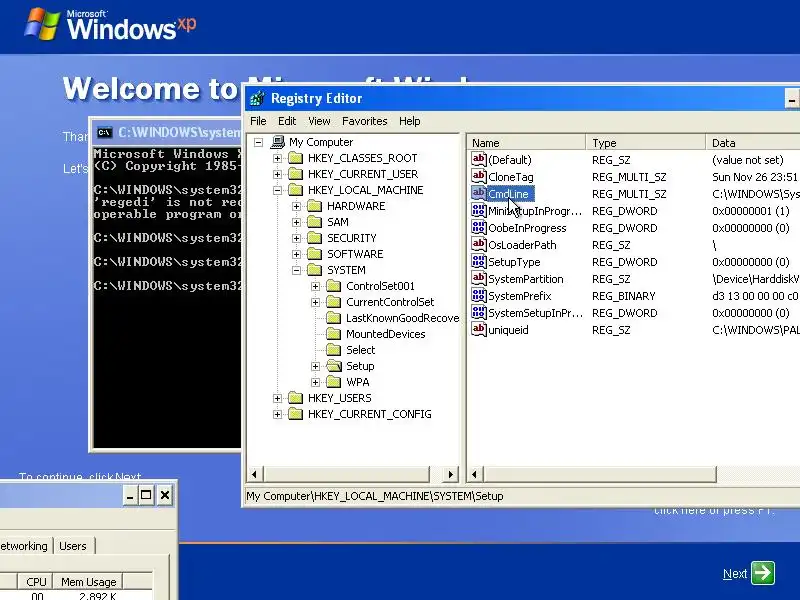Viewport: 800px width, 600px height.
Task: Click the HKEY_LOCAL_MACHINE folder icon
Action: pyautogui.click(x=296, y=190)
